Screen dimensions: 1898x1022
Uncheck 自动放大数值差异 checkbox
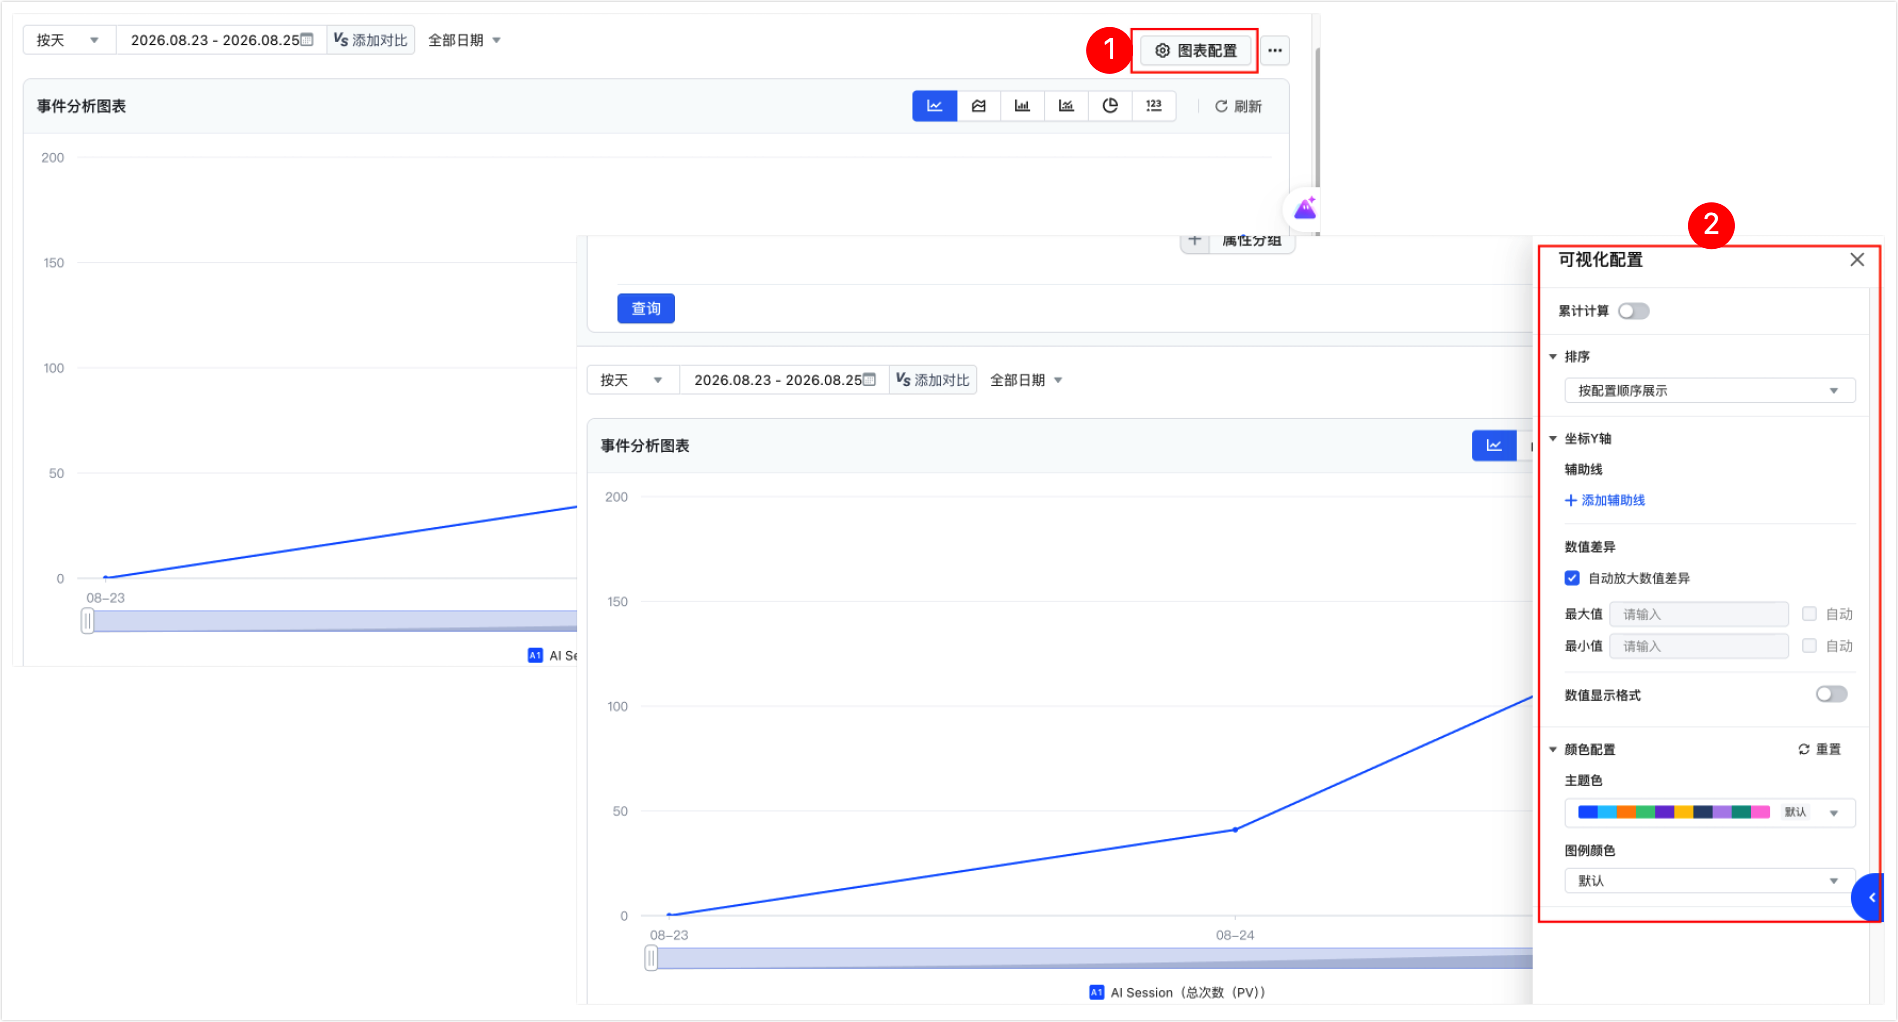(1572, 578)
